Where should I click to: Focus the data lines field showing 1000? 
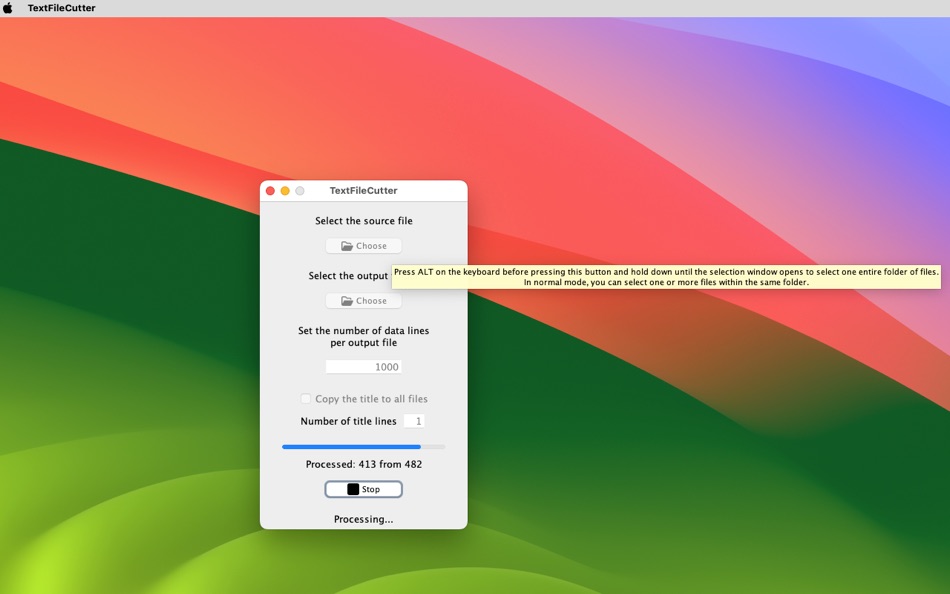point(364,367)
